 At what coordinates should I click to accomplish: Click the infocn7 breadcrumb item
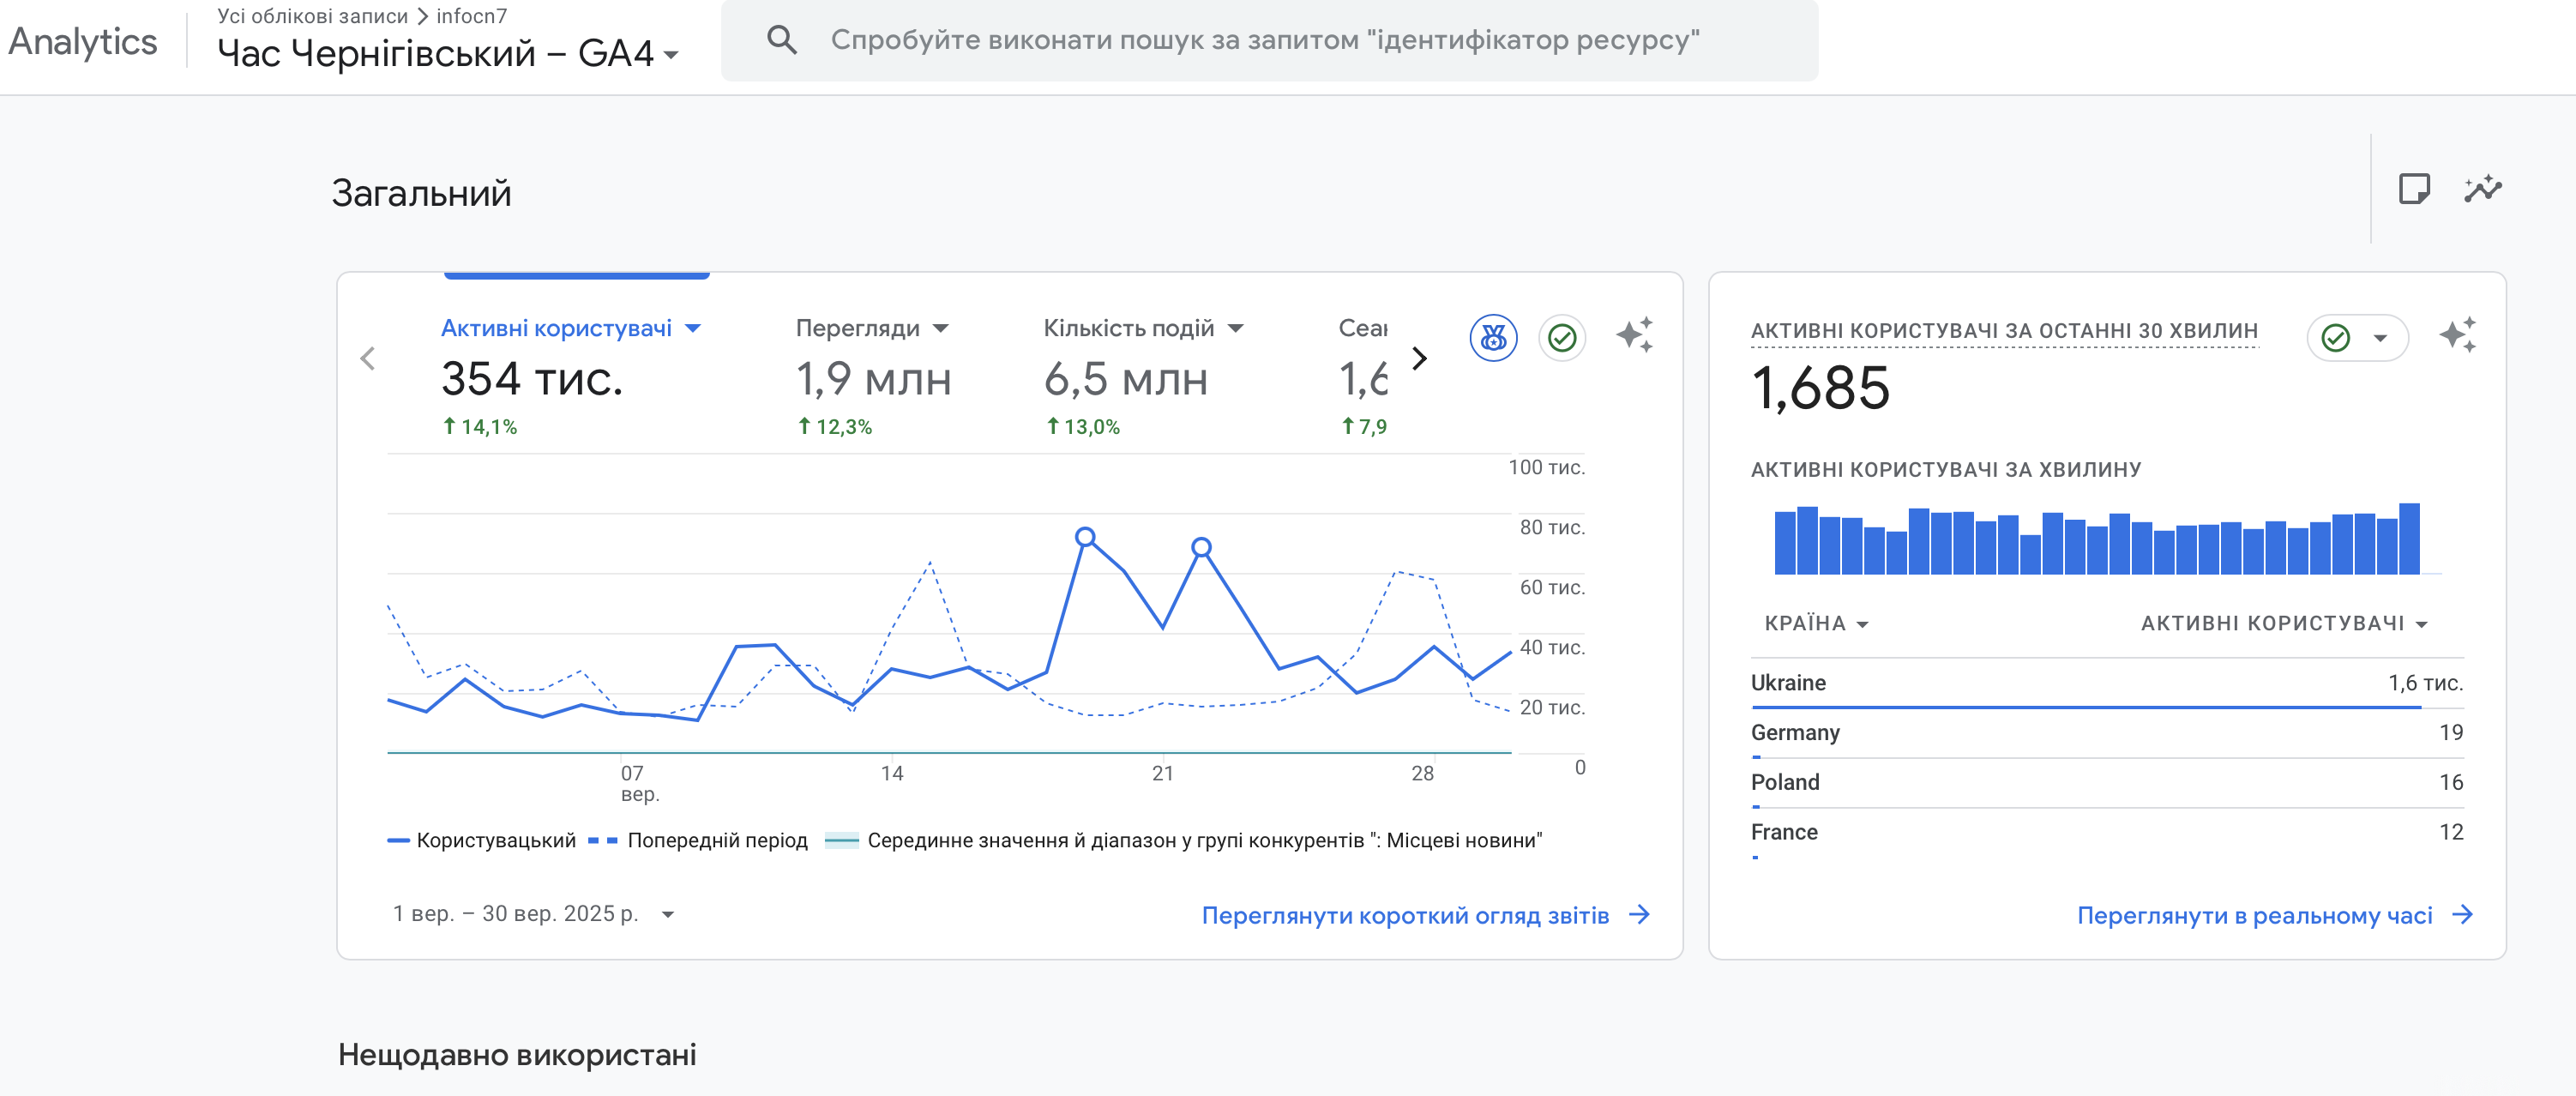click(469, 16)
